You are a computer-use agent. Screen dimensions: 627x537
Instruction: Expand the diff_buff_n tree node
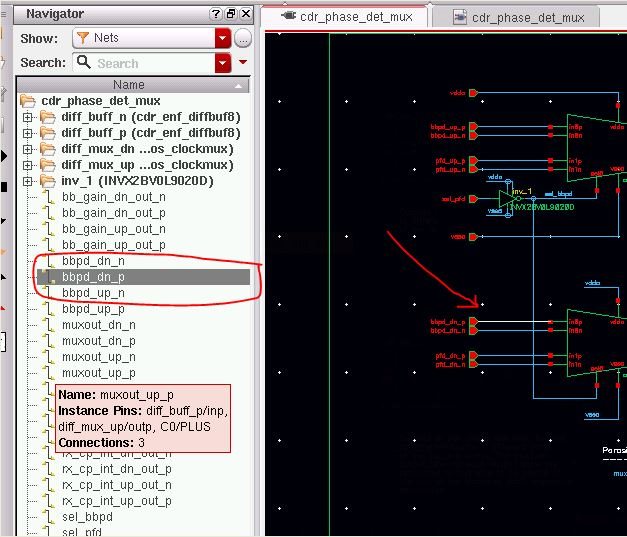pyautogui.click(x=28, y=117)
